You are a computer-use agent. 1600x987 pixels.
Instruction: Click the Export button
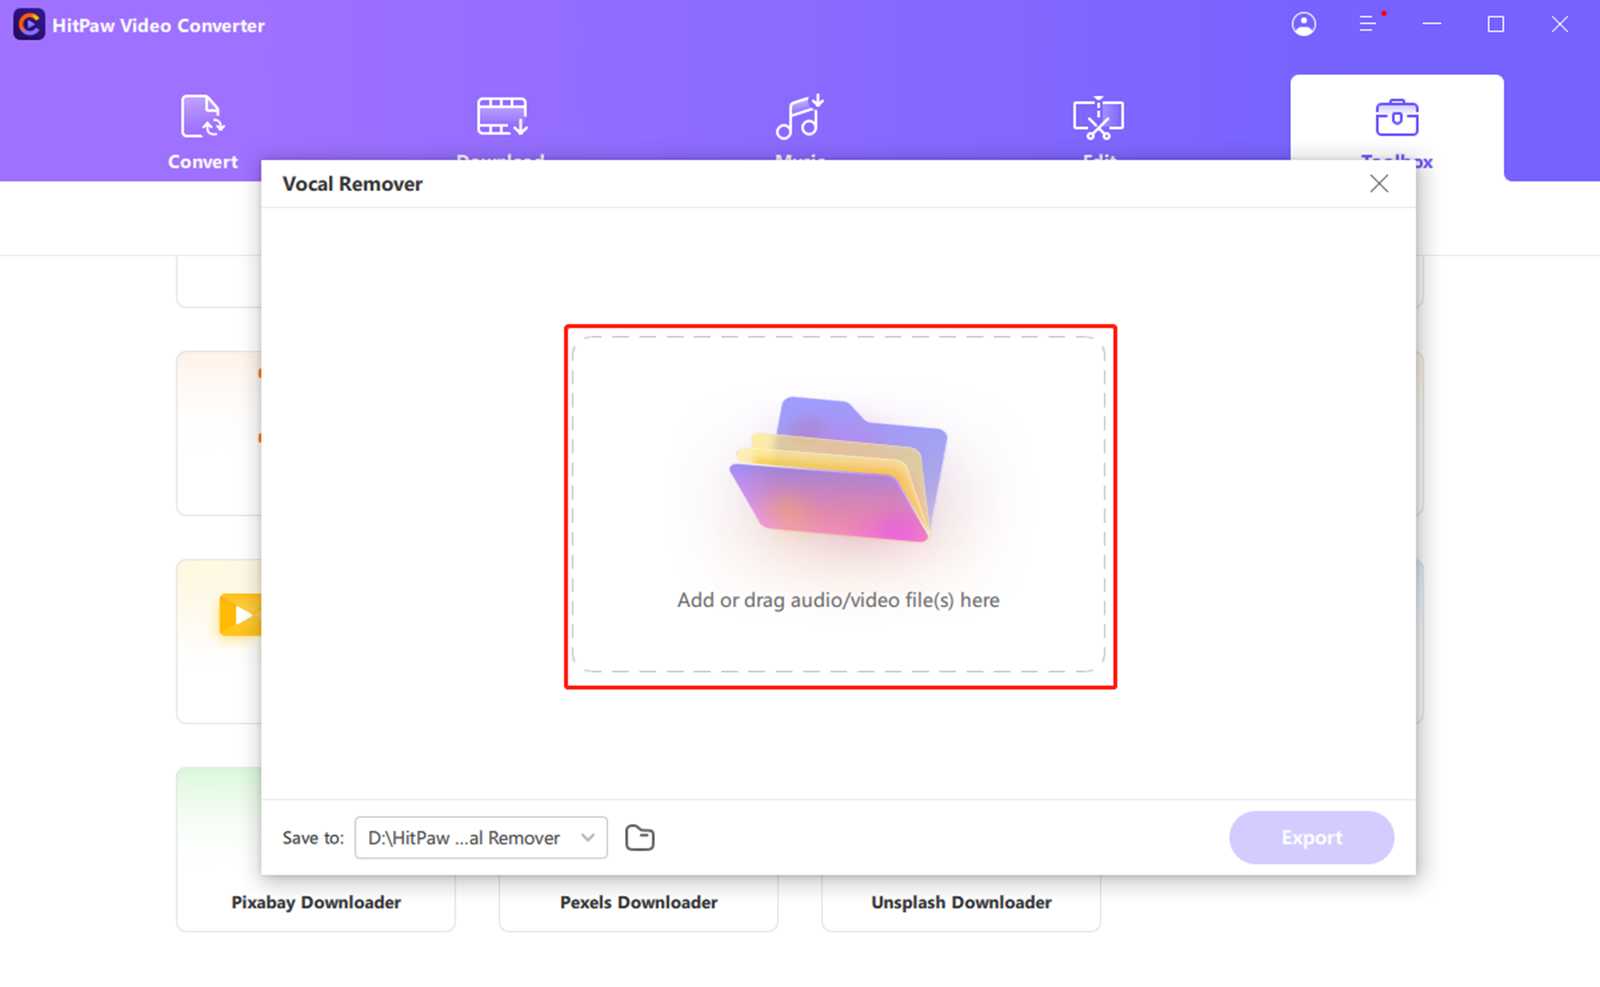[x=1311, y=838]
